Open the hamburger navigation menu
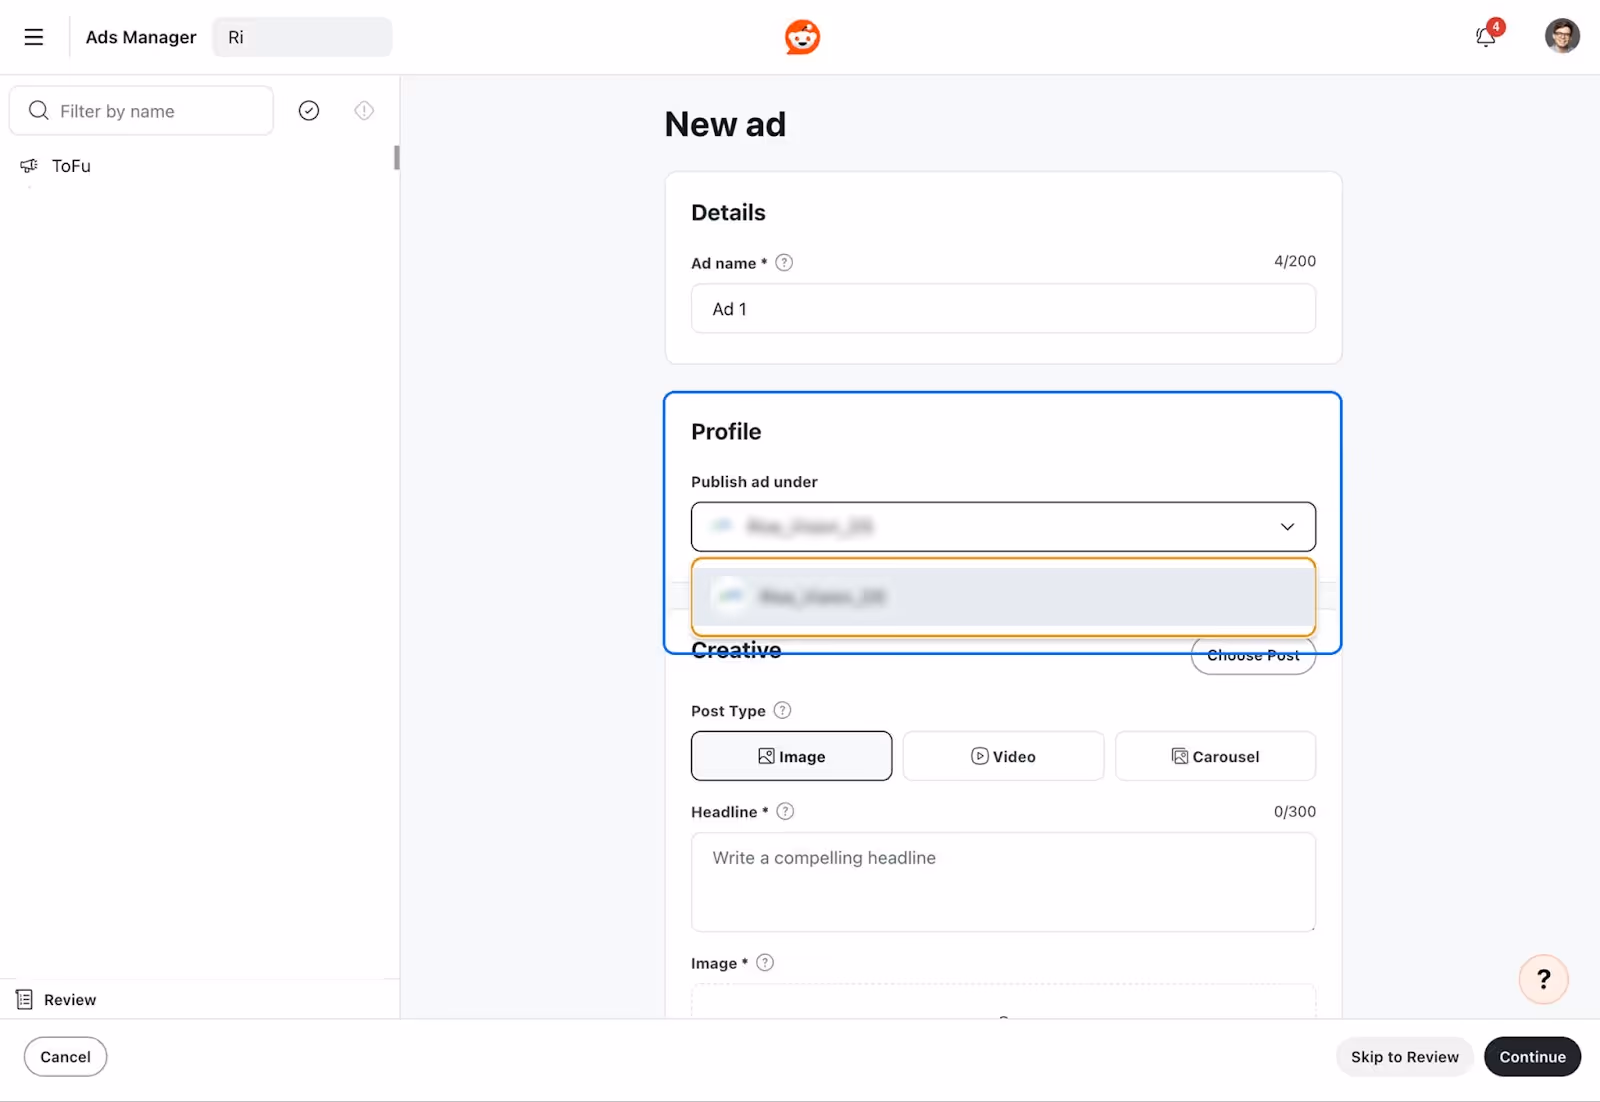 (x=33, y=36)
